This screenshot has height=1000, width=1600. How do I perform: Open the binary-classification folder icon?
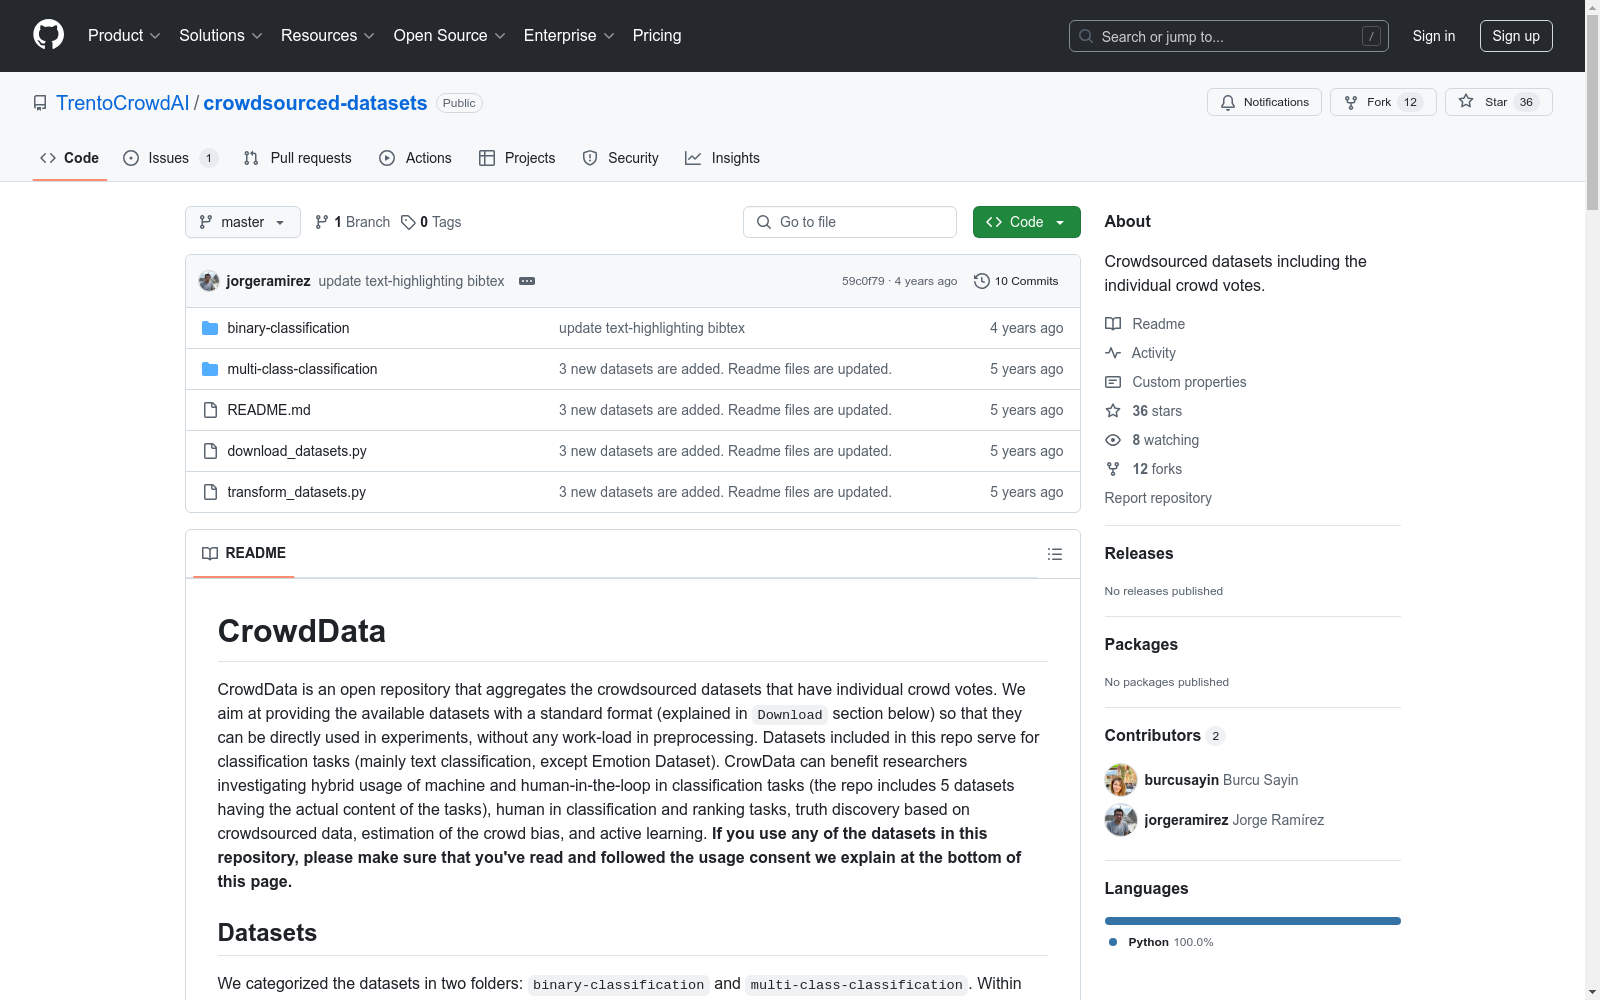[x=210, y=328]
